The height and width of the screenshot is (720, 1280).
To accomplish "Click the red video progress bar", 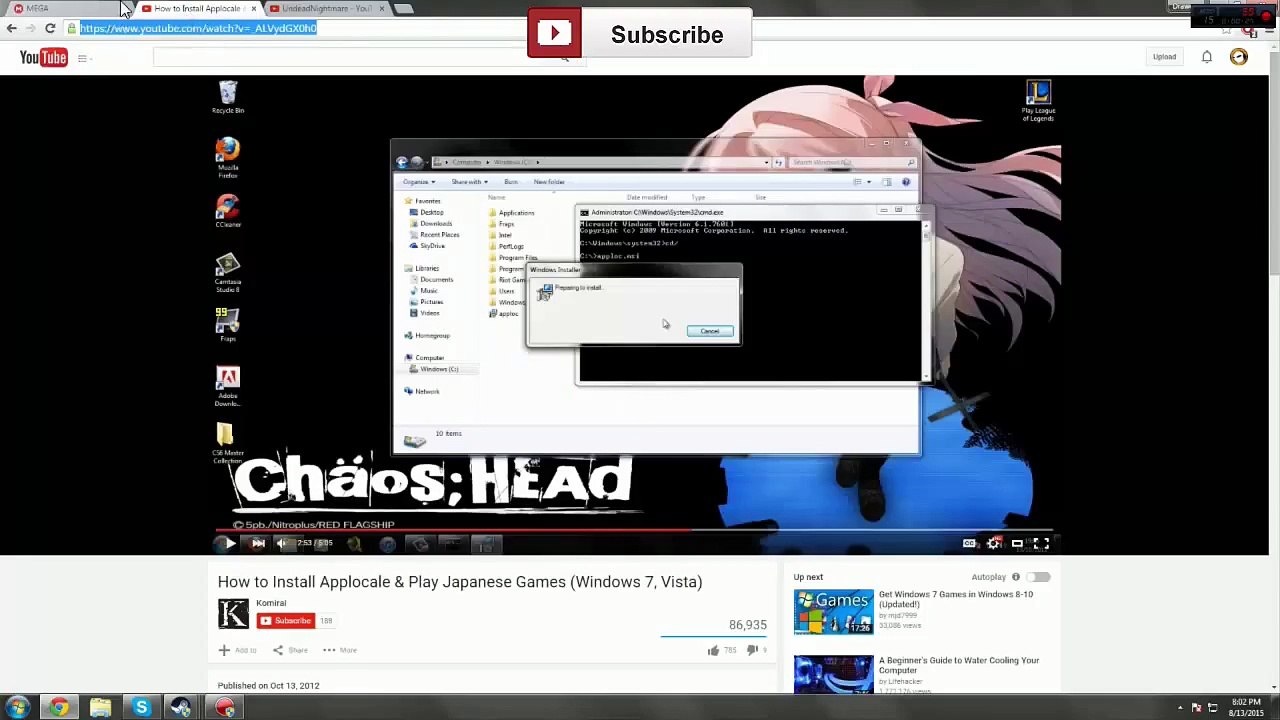I will point(453,529).
